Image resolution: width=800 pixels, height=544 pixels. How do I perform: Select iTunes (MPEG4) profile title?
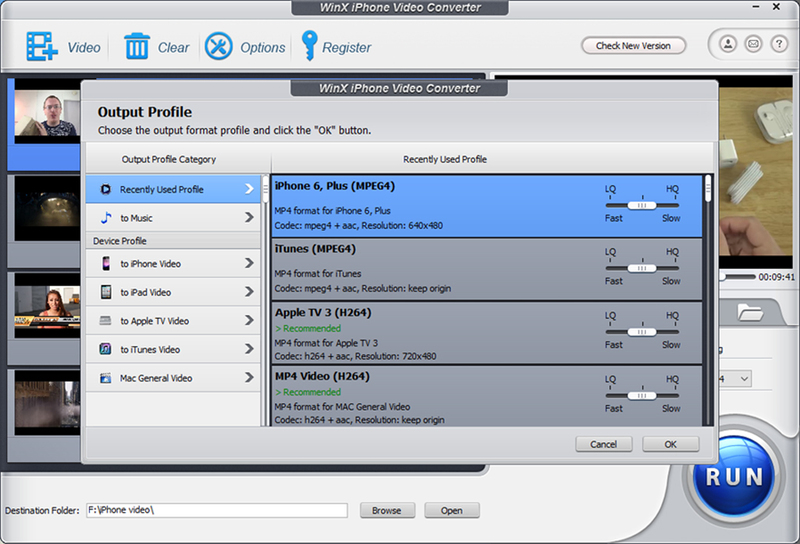pyautogui.click(x=315, y=249)
